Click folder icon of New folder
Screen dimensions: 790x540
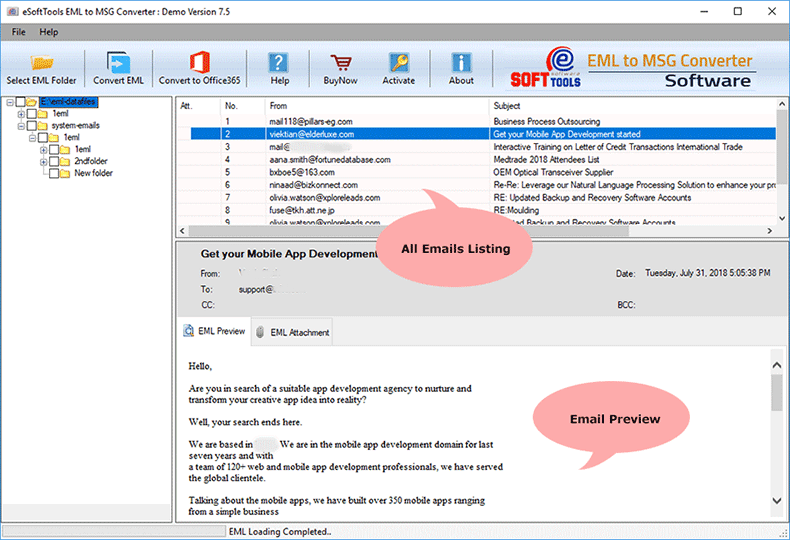(65, 173)
